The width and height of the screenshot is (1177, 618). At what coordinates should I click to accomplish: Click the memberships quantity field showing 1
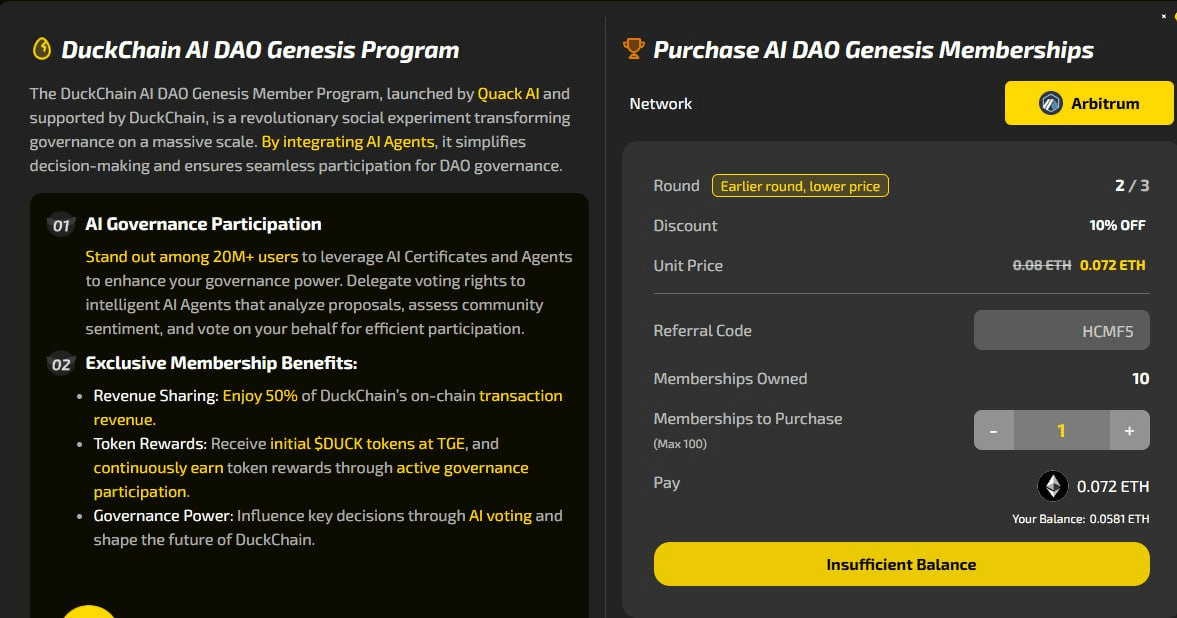1061,430
